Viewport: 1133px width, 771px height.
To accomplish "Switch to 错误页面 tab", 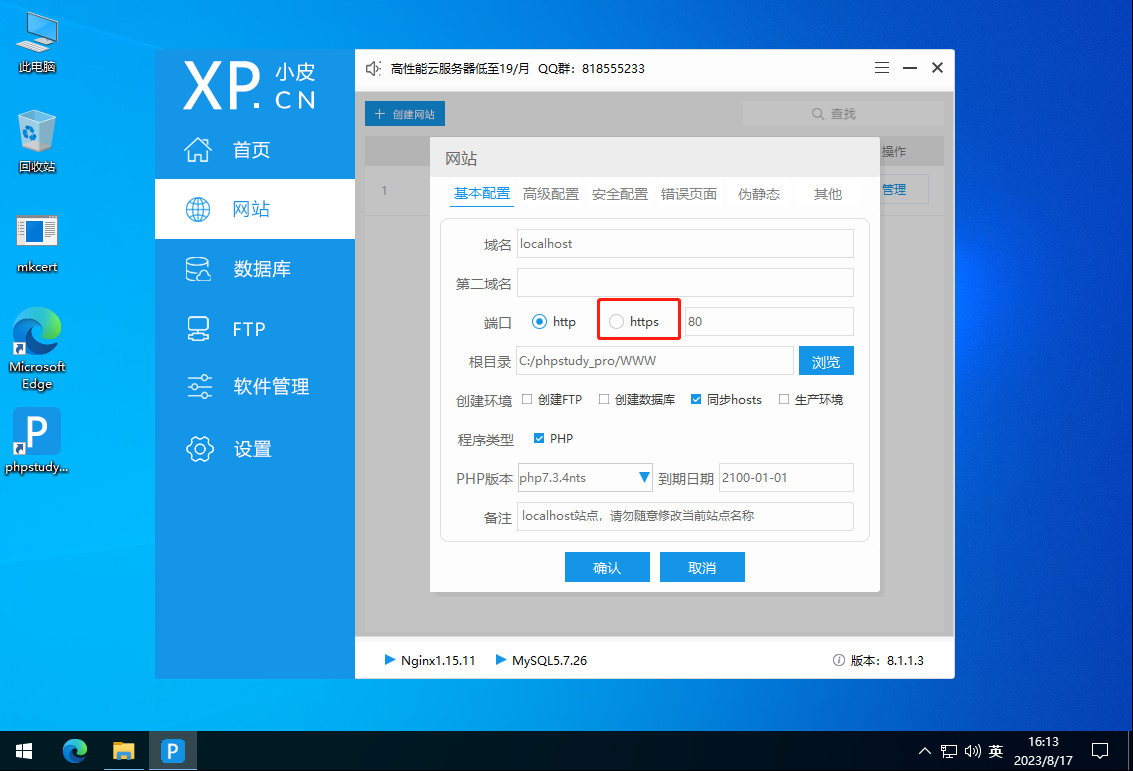I will [689, 194].
